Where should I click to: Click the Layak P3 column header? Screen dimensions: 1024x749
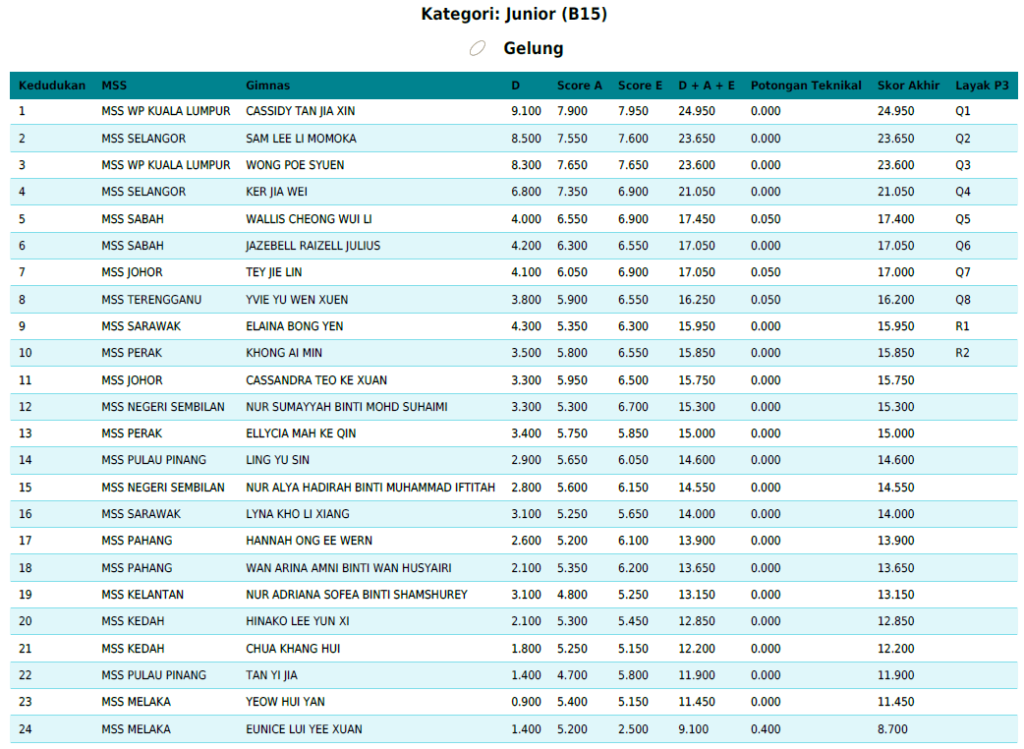pos(982,86)
